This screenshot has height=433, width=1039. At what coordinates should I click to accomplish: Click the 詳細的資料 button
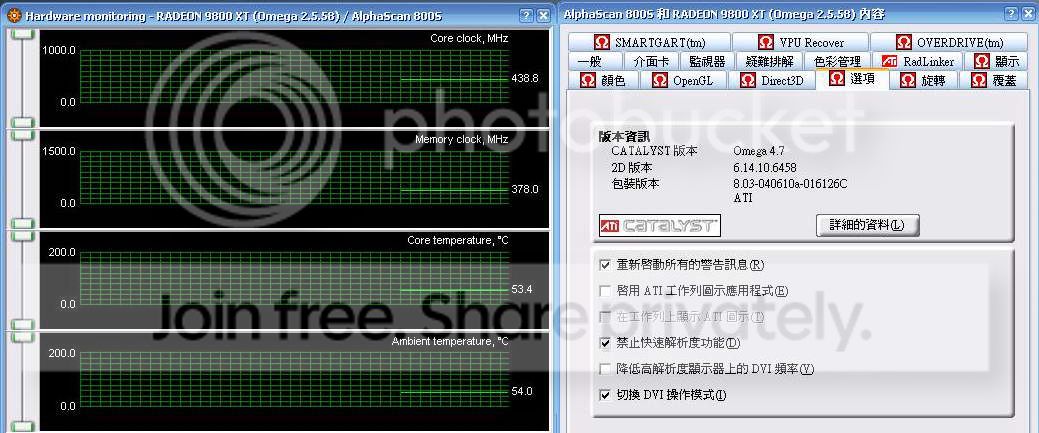(867, 225)
